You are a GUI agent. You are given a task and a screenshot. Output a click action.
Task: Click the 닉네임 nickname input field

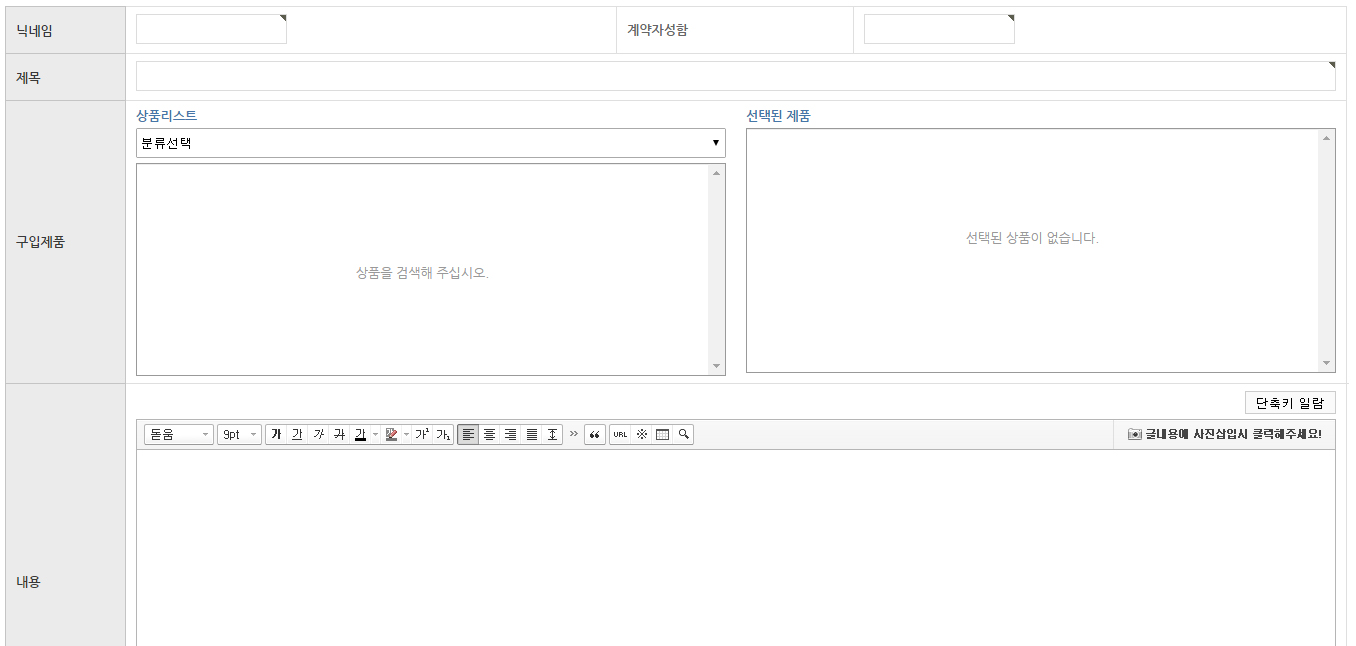[211, 29]
